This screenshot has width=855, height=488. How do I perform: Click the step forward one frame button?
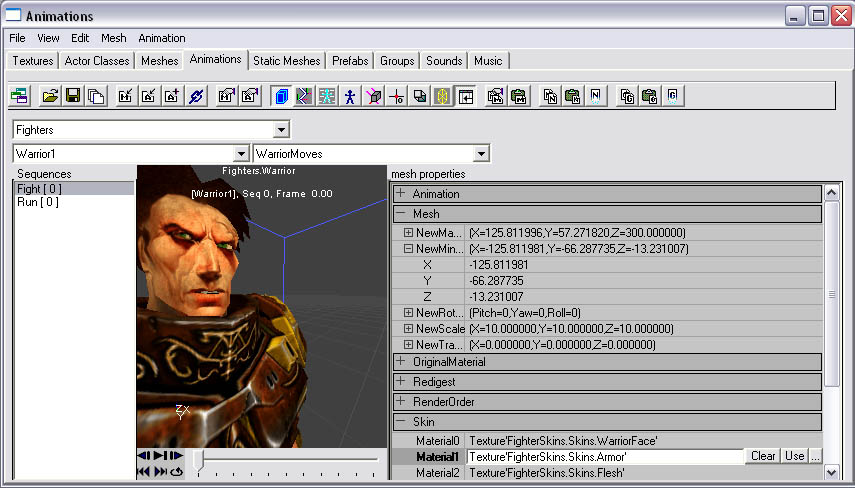click(x=177, y=455)
